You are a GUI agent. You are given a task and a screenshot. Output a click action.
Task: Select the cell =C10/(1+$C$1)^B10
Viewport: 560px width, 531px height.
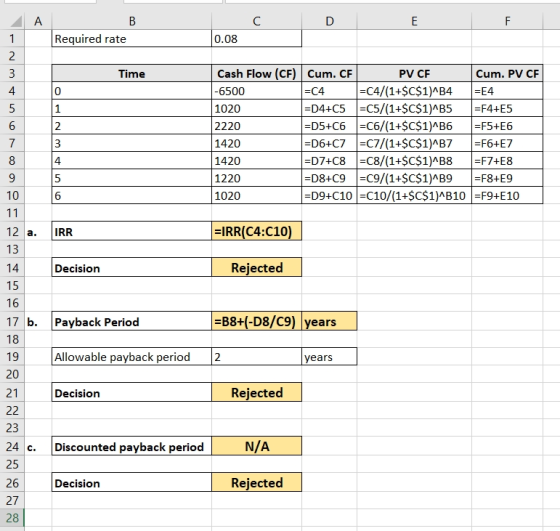click(x=414, y=195)
